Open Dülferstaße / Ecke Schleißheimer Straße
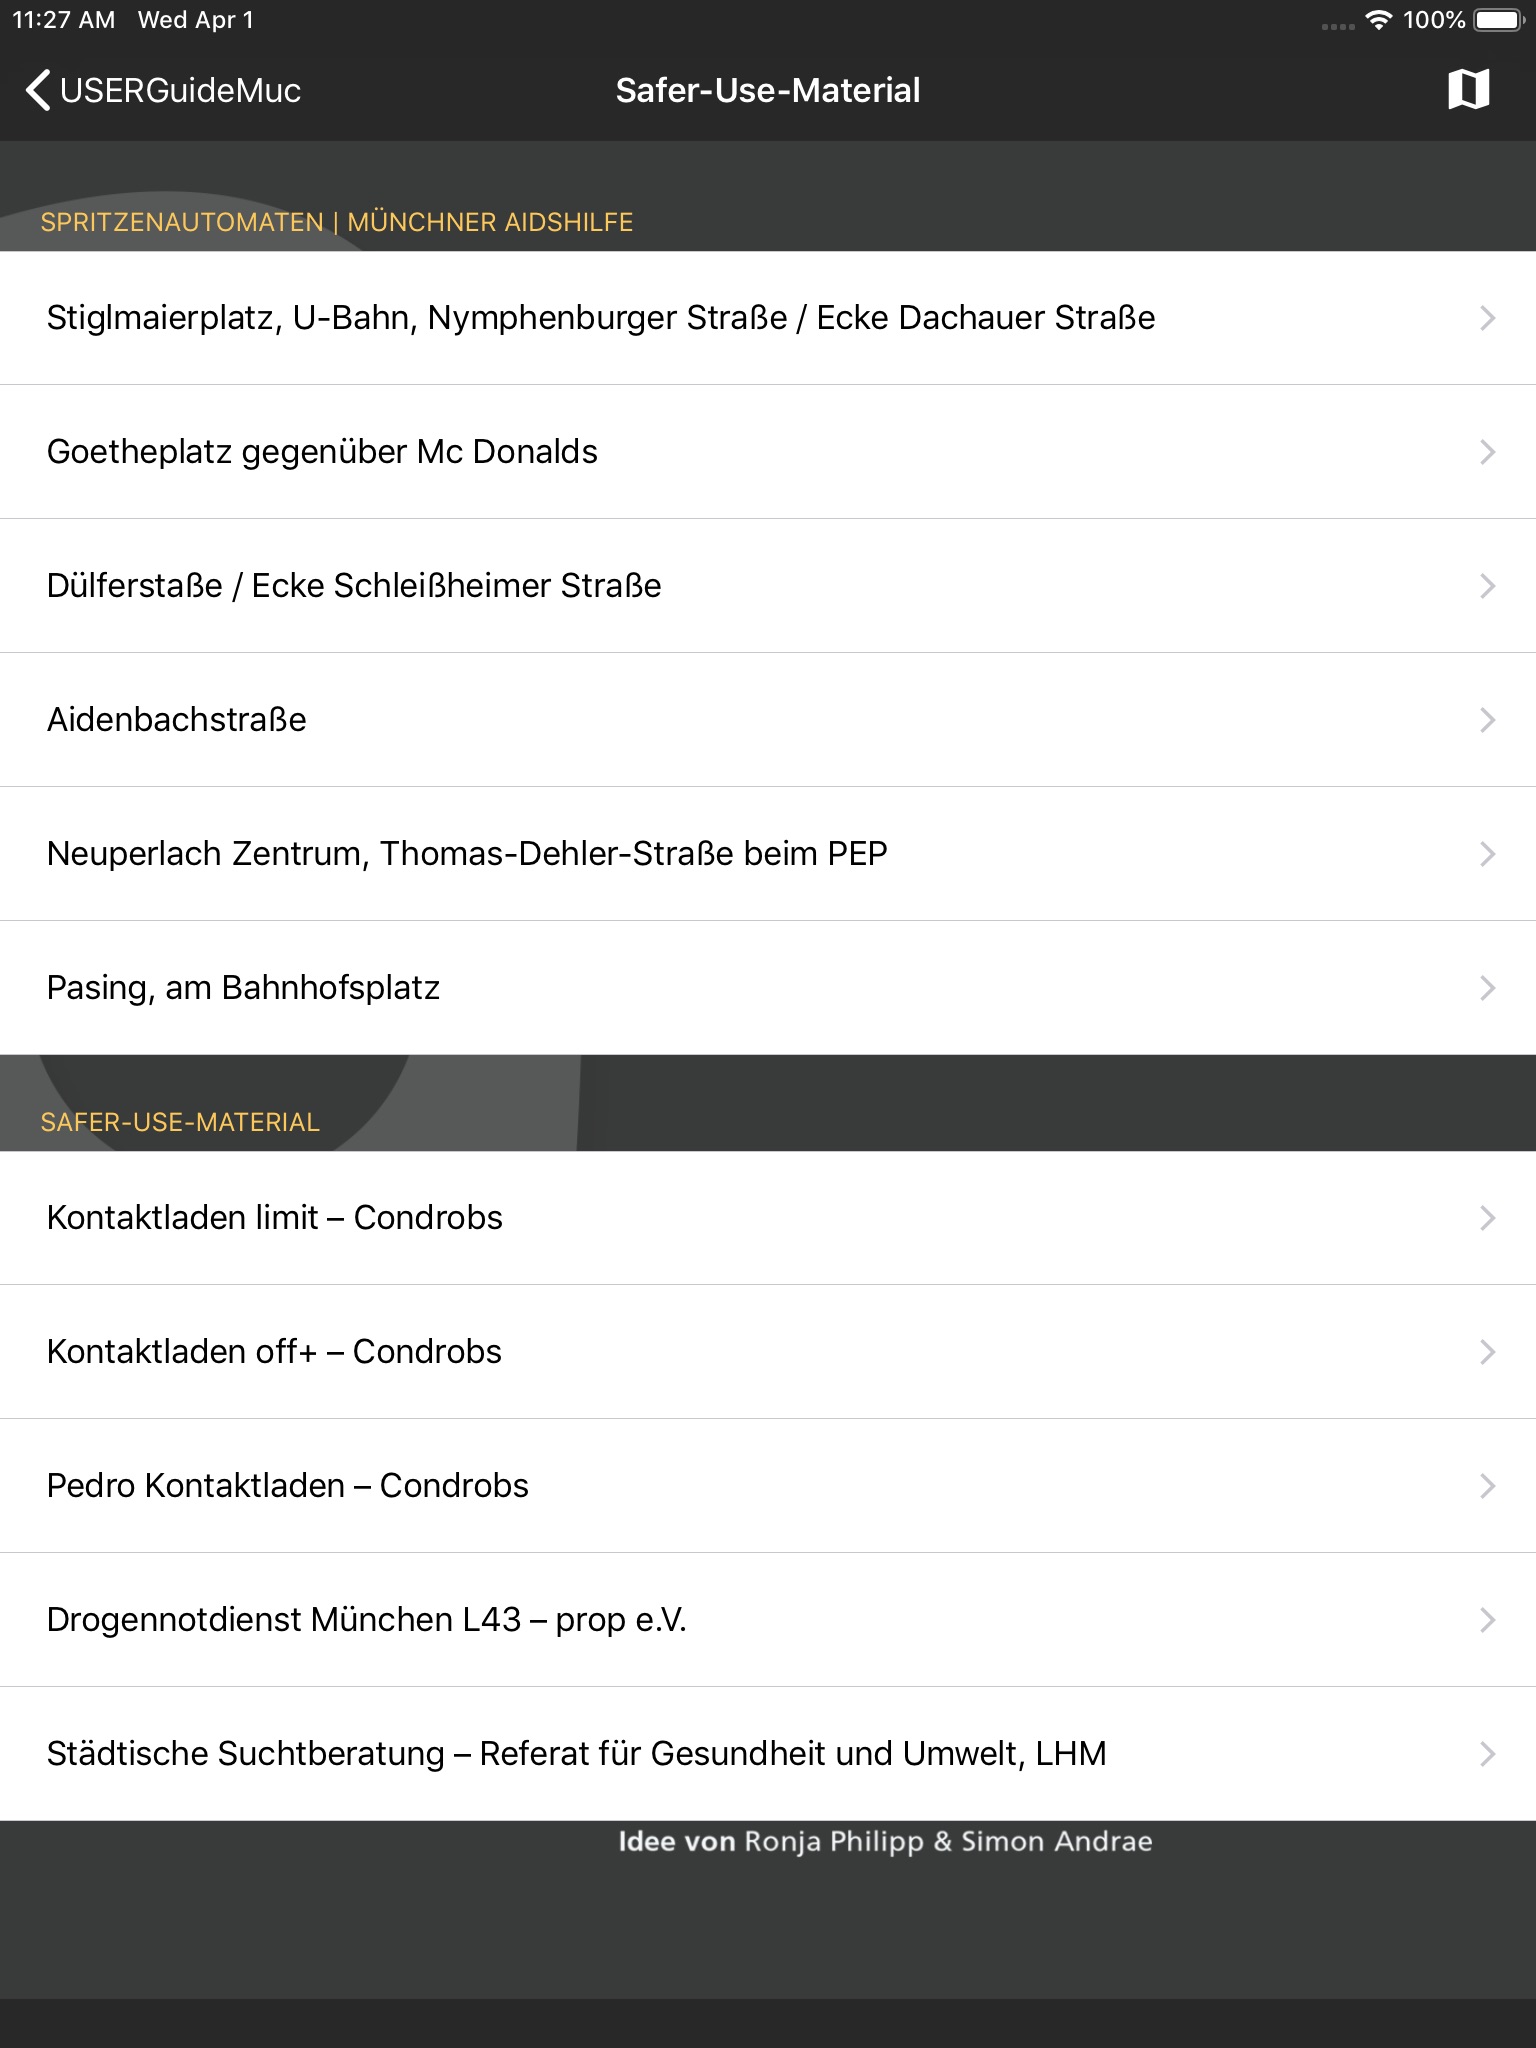The width and height of the screenshot is (1536, 2048). [x=354, y=586]
